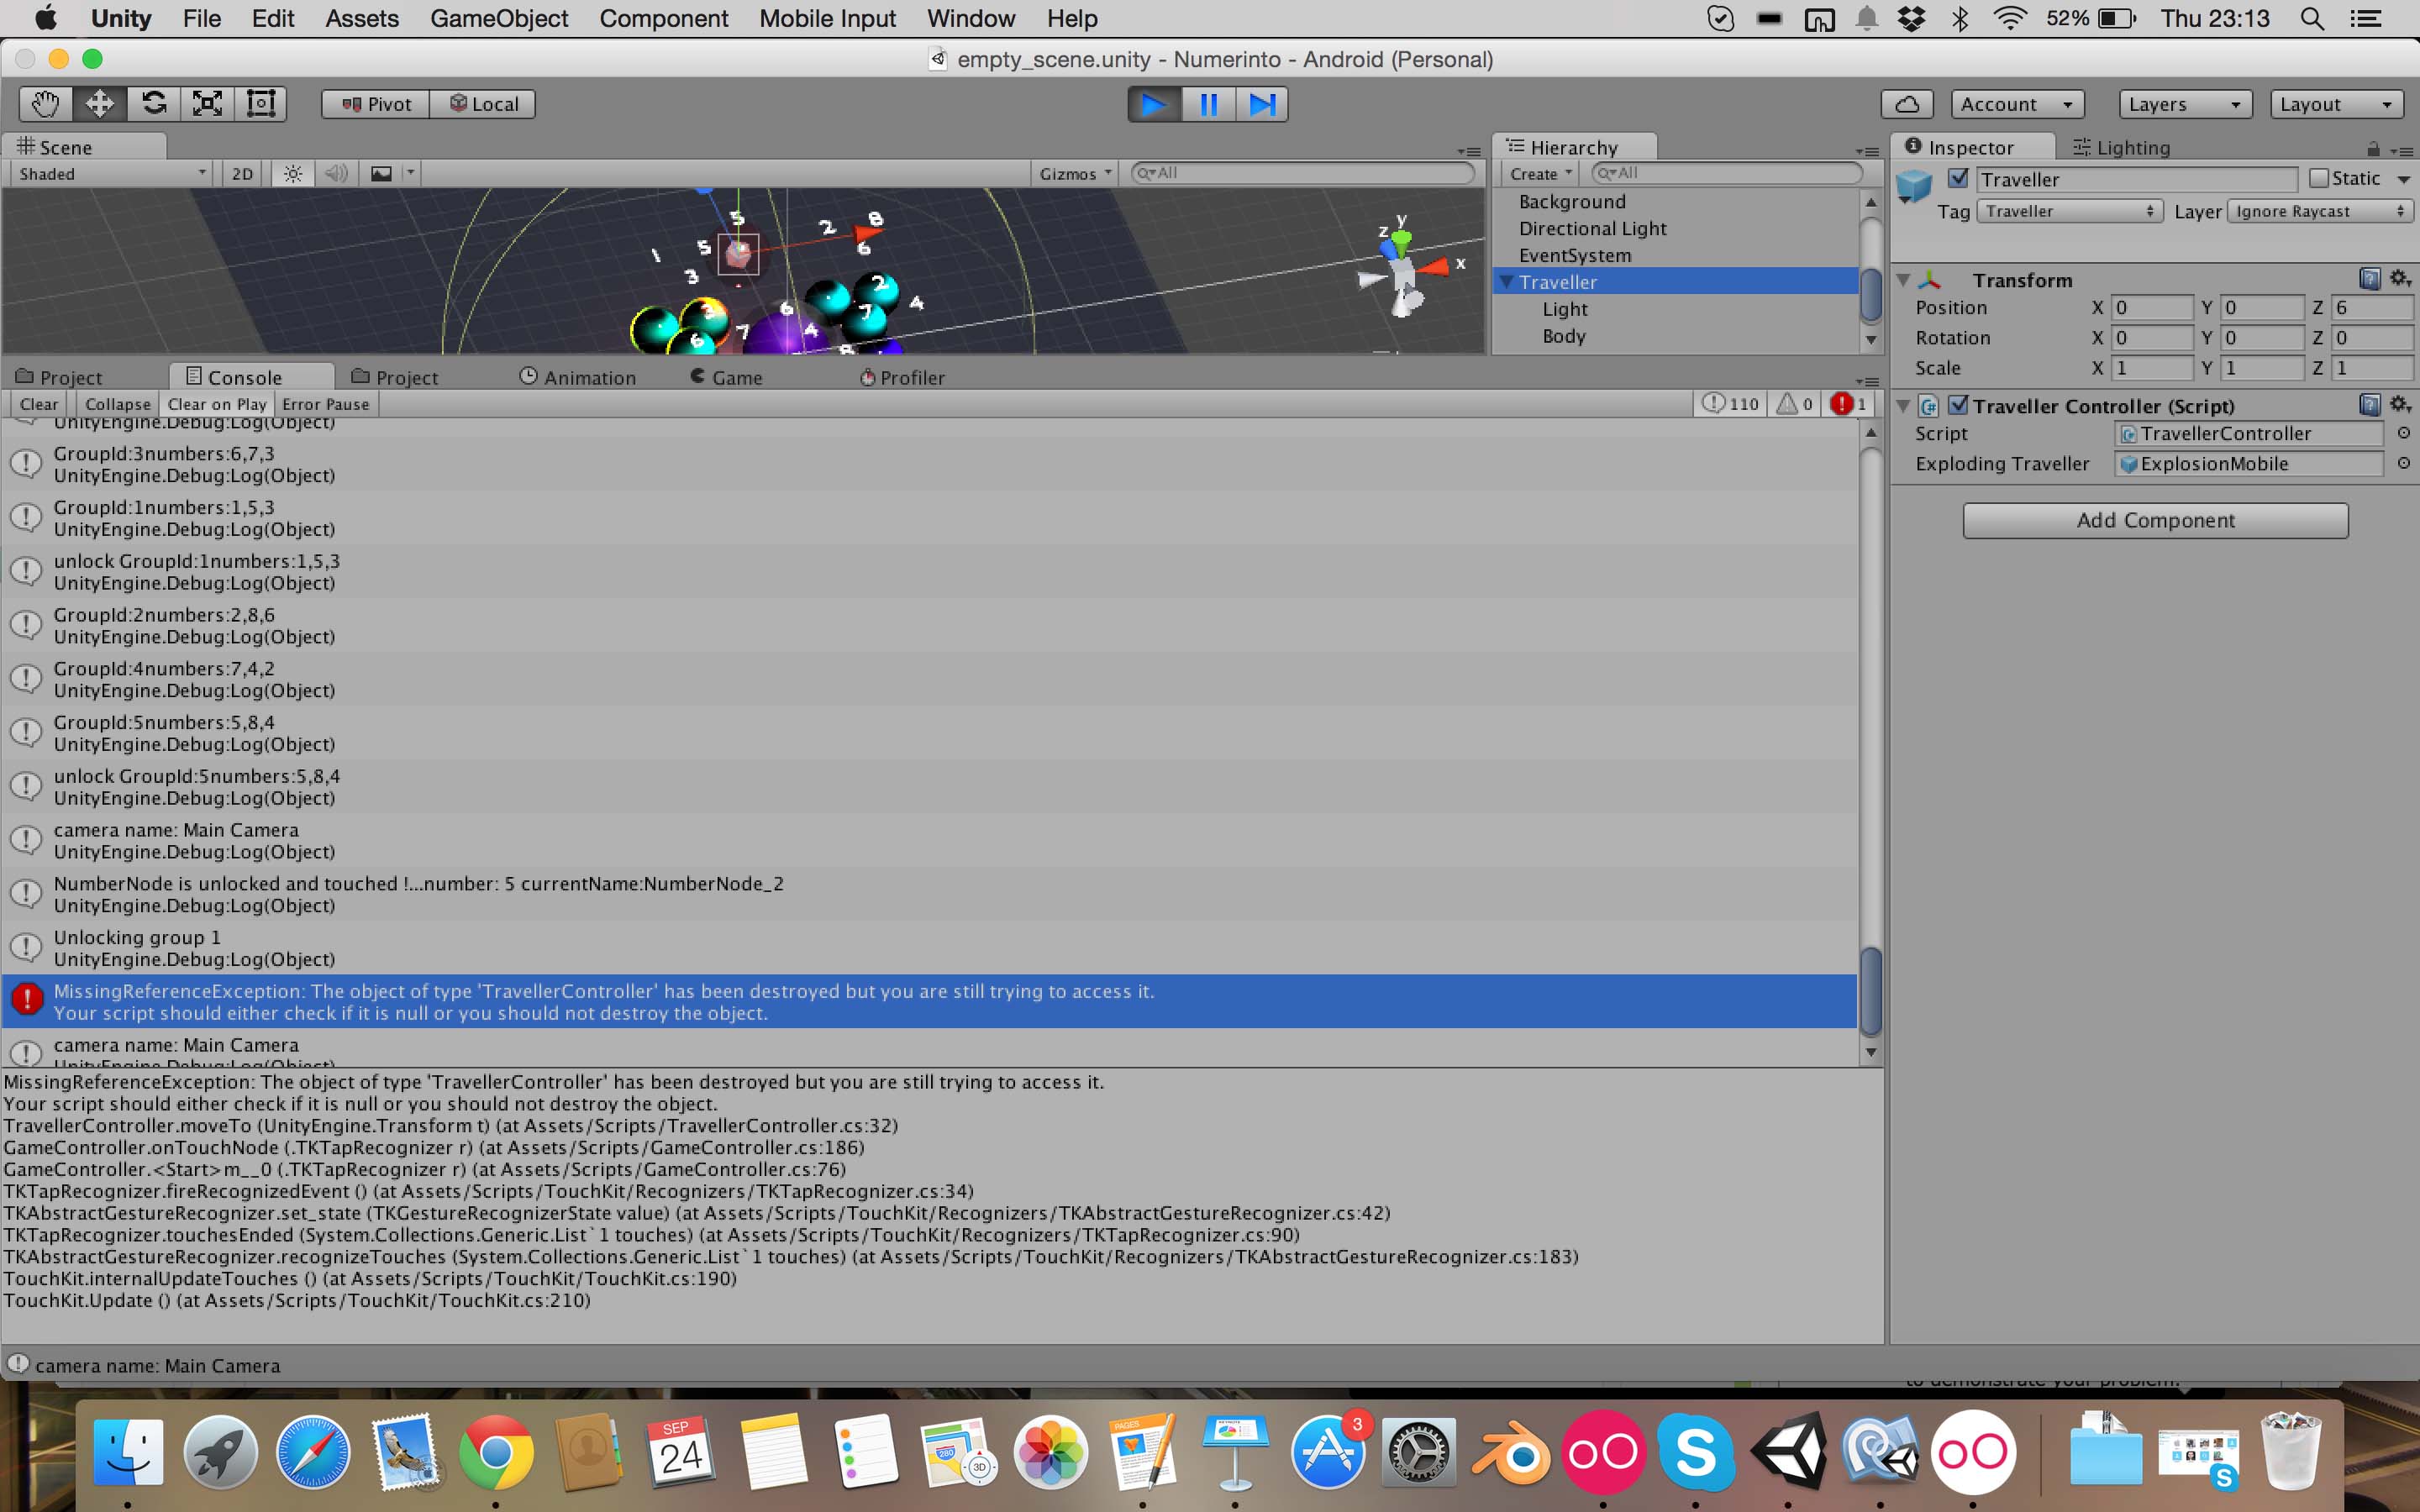Disable the Traveller Controller script checkbox

(1960, 405)
